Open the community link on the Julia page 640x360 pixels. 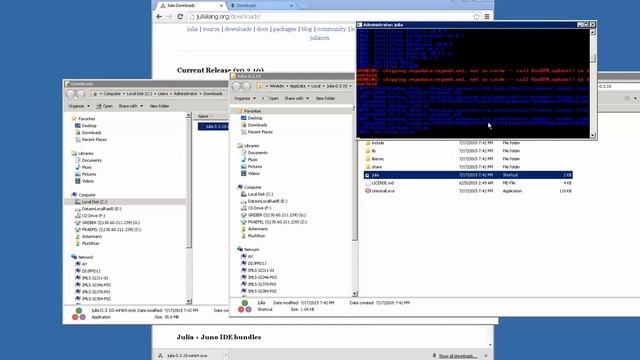[x=331, y=29]
